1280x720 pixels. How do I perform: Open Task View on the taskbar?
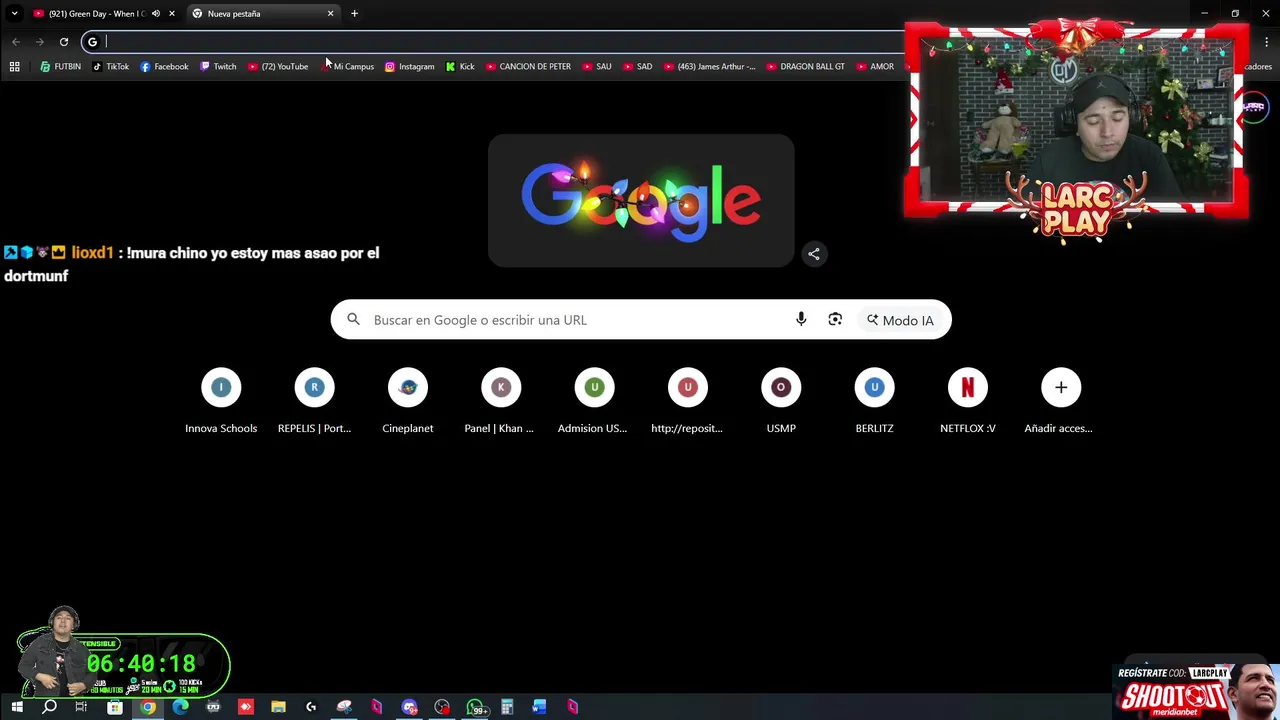click(81, 708)
